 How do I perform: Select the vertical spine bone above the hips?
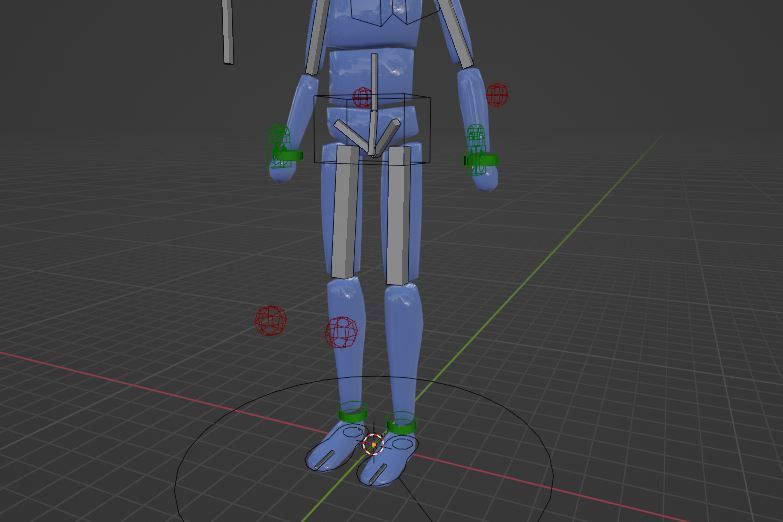[374, 82]
